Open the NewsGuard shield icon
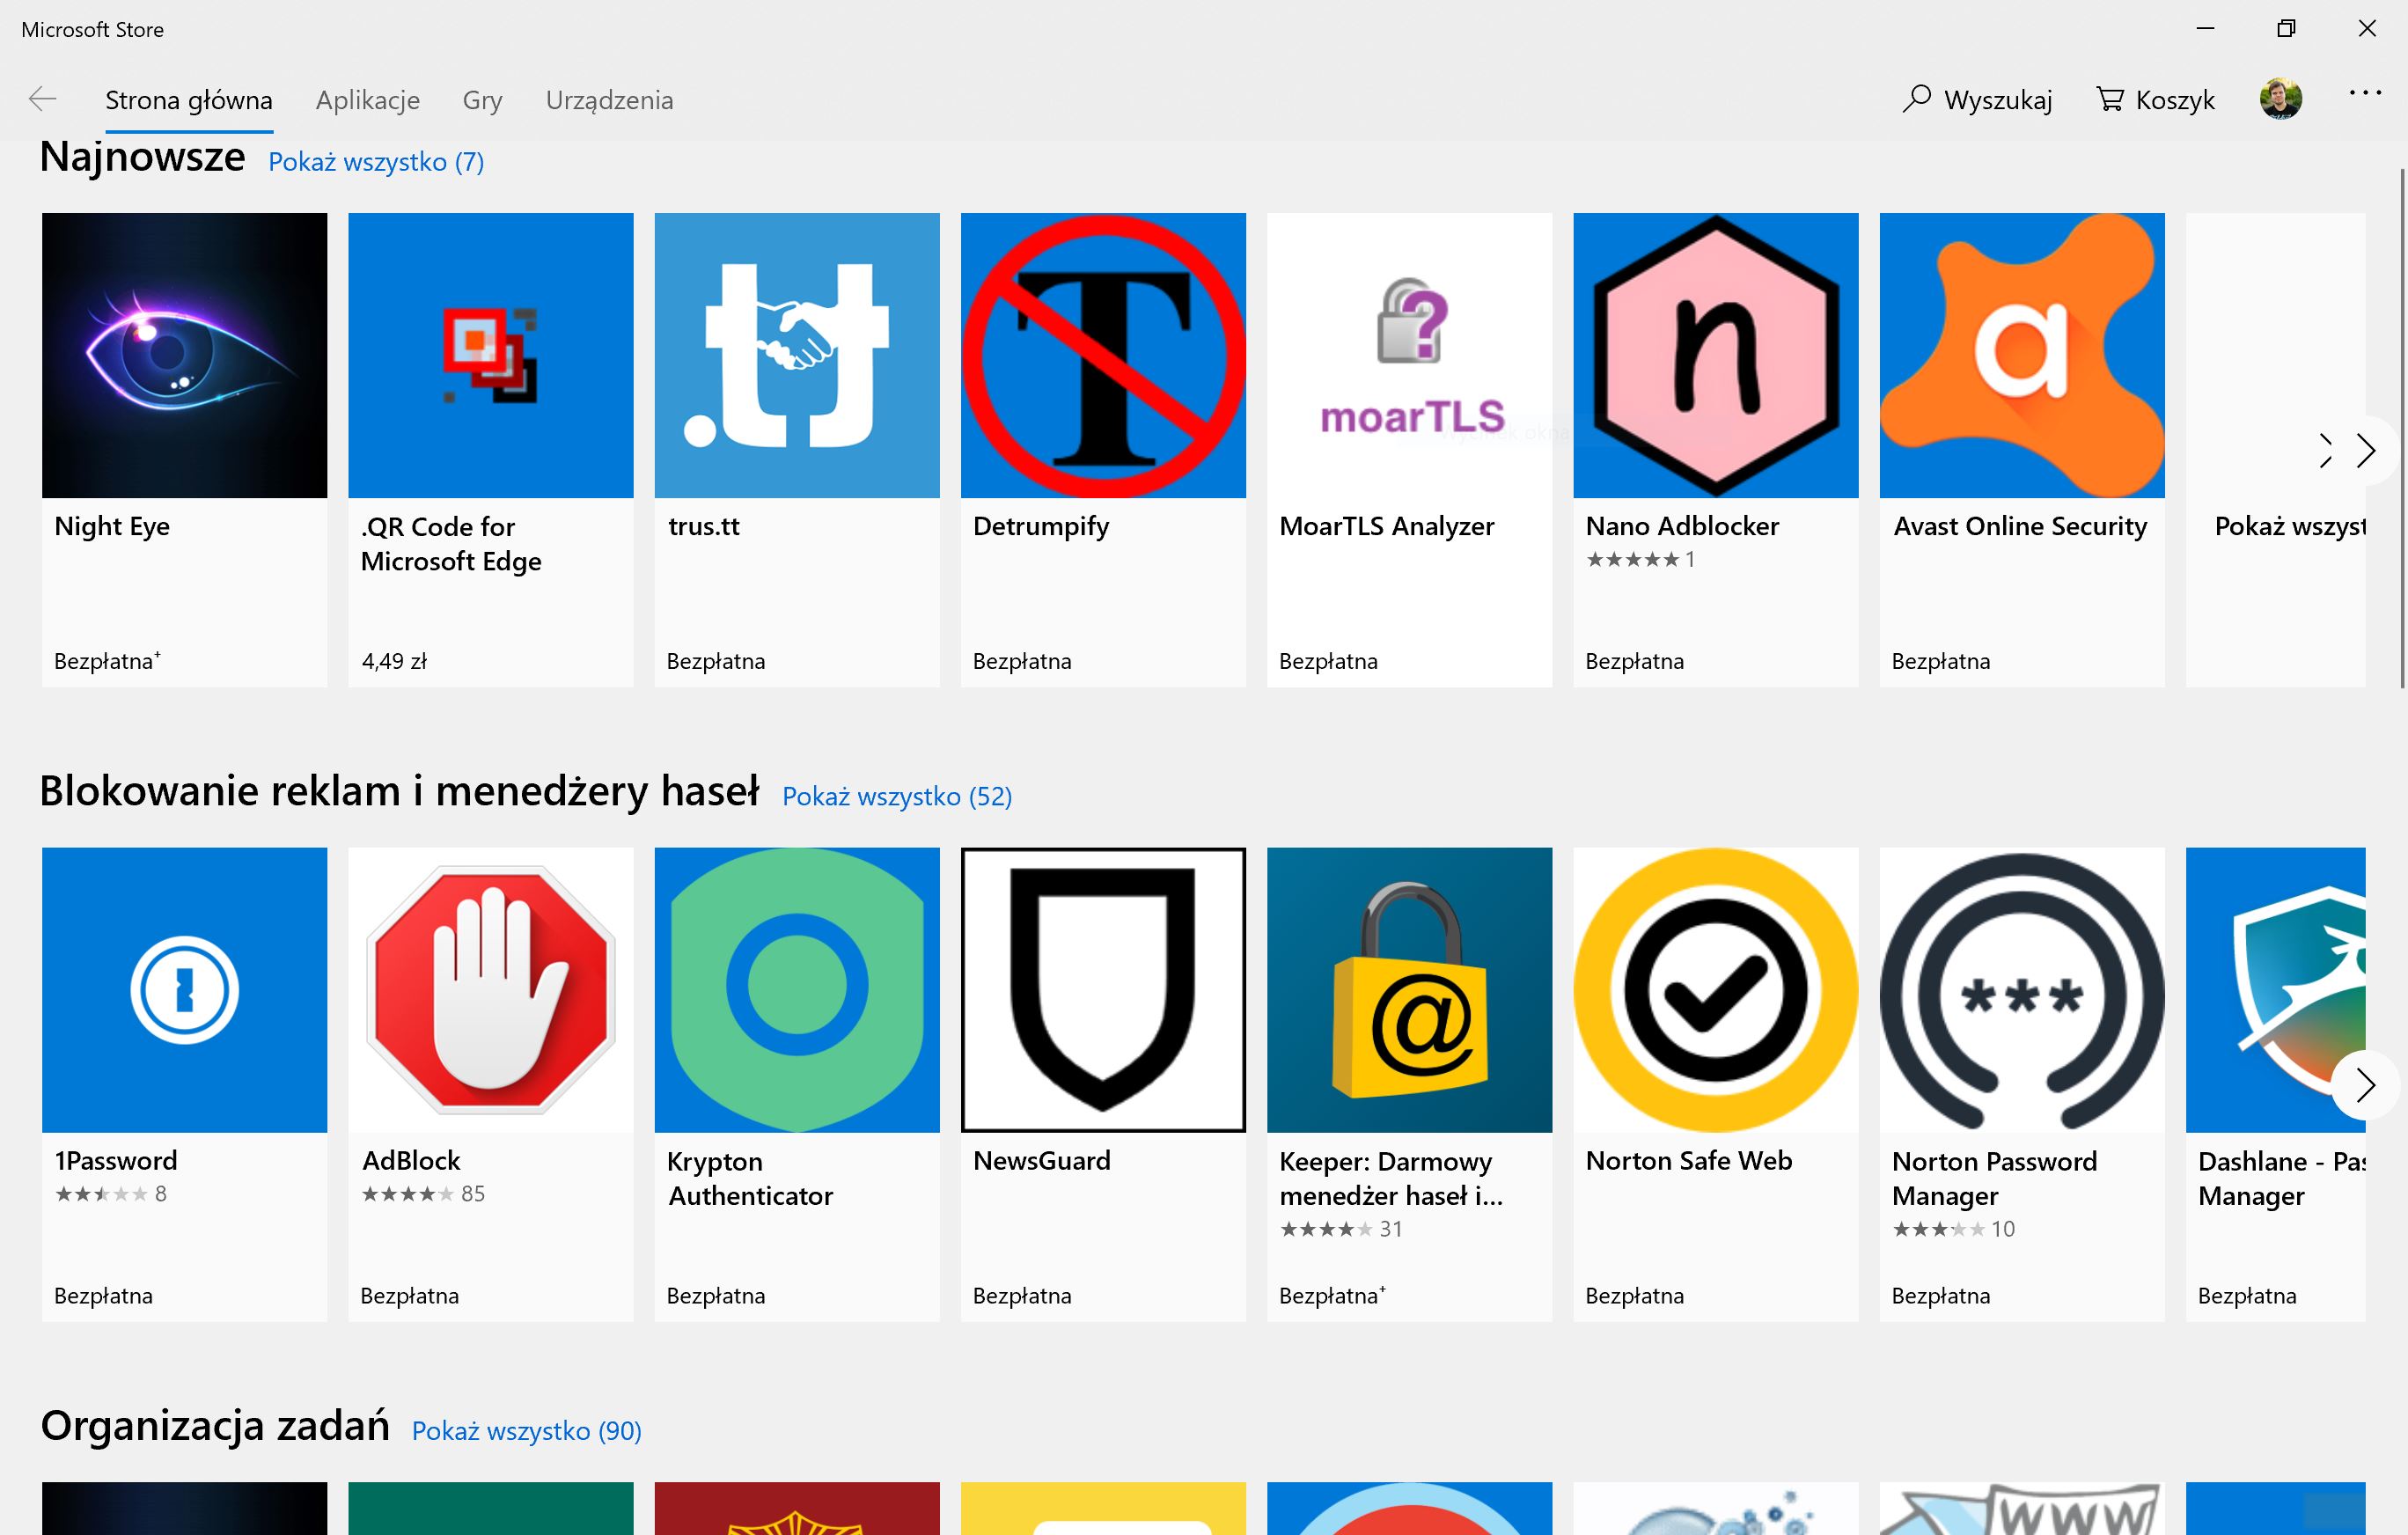The height and width of the screenshot is (1535, 2408). click(1103, 990)
